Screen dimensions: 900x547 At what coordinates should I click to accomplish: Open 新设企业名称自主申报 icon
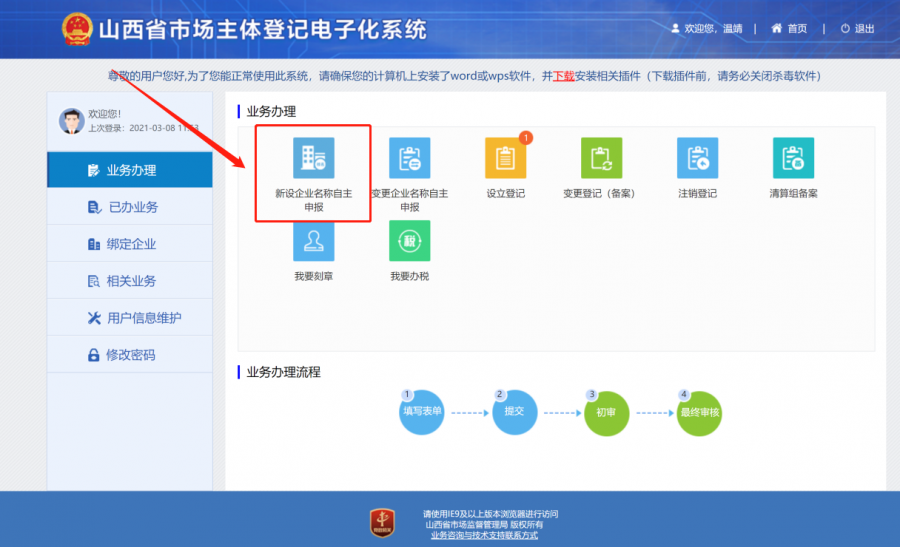[x=313, y=158]
